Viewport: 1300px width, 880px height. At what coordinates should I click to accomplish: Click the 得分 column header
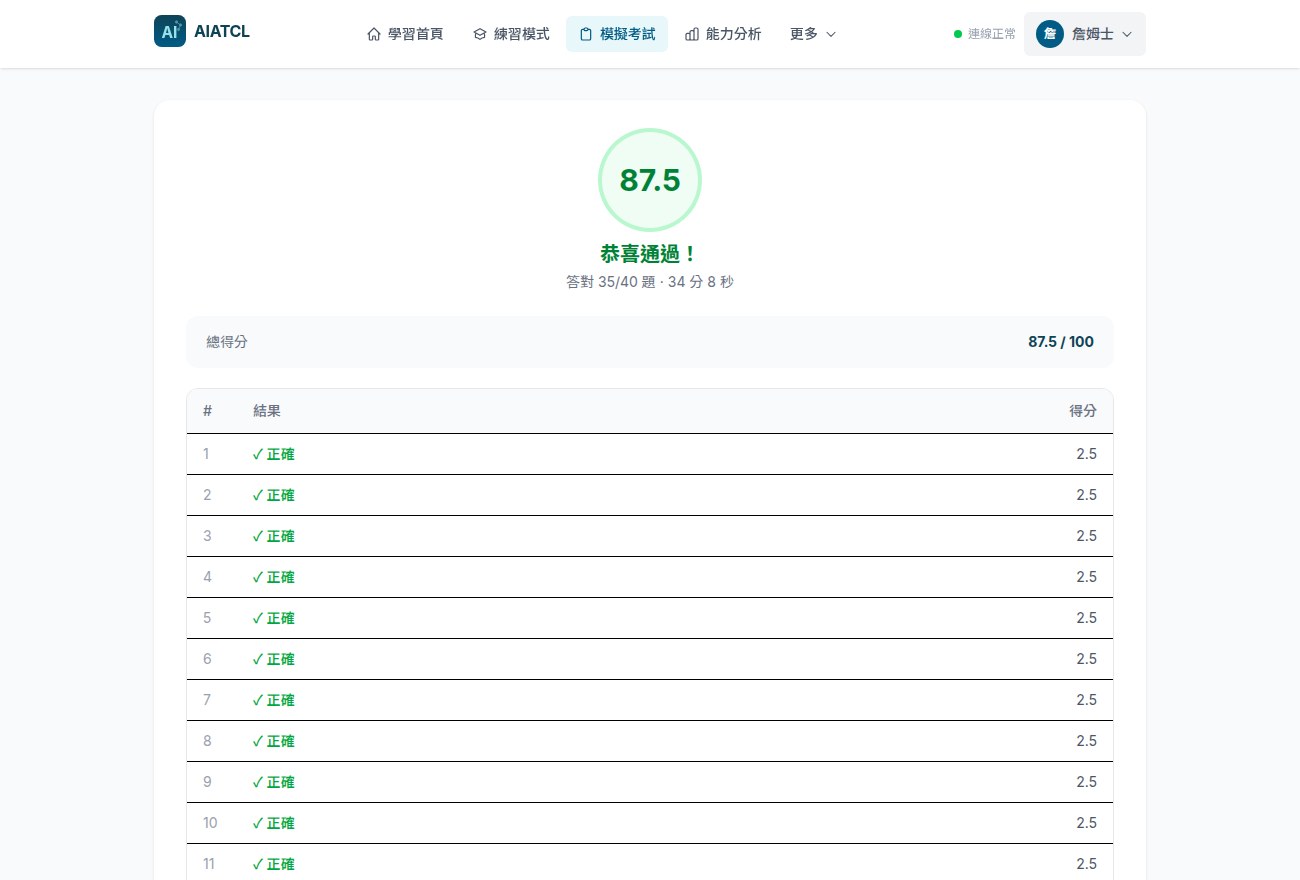pyautogui.click(x=1083, y=411)
